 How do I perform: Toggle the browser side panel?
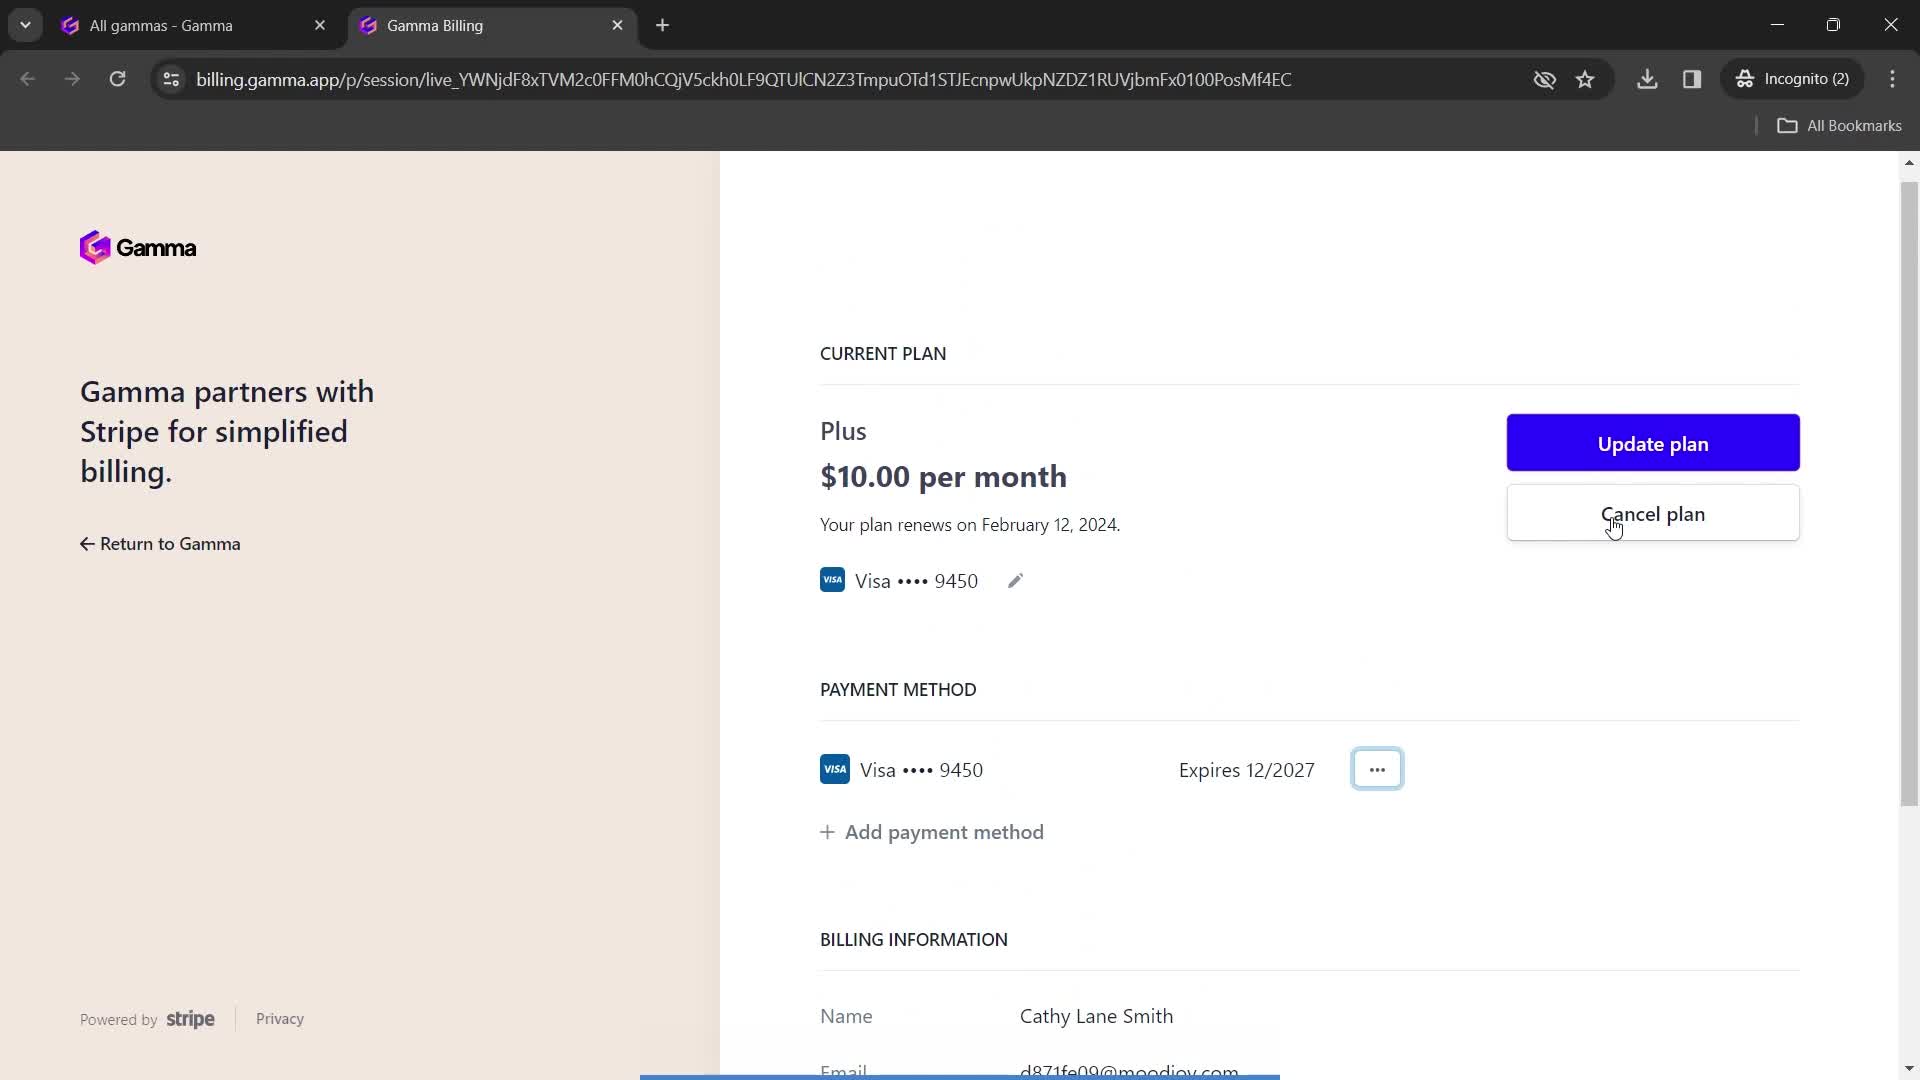tap(1692, 79)
